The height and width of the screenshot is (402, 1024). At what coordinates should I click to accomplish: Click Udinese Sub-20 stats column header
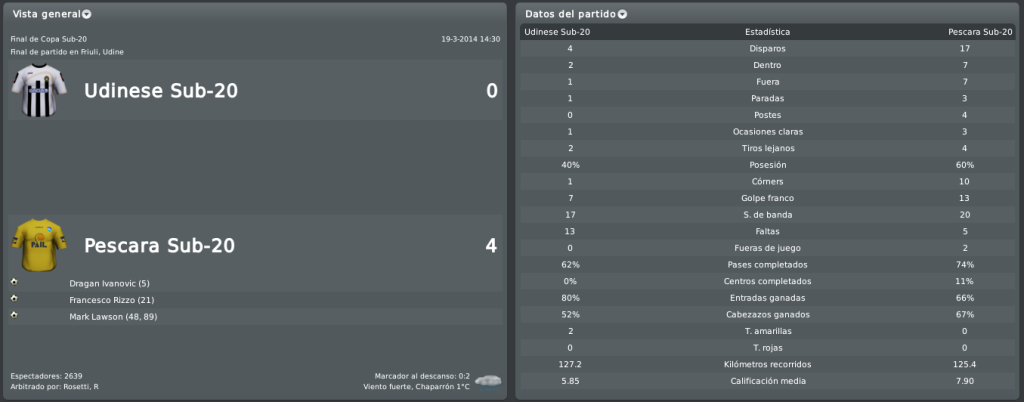(x=557, y=32)
